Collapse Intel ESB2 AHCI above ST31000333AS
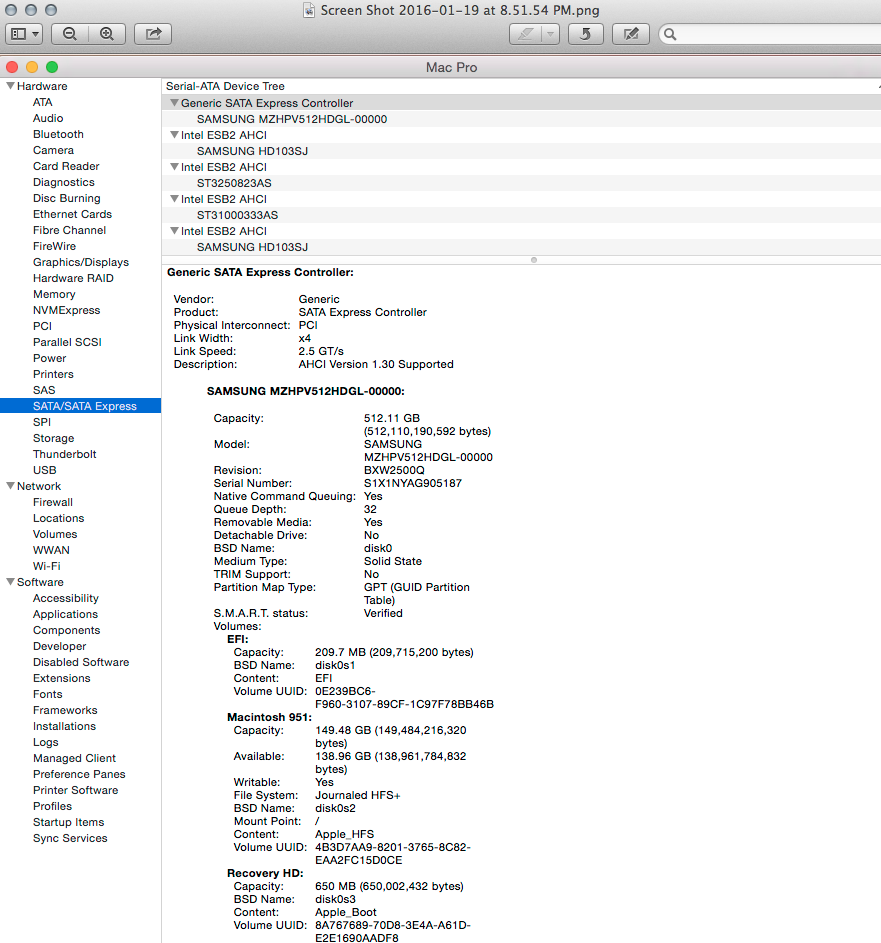 click(174, 198)
